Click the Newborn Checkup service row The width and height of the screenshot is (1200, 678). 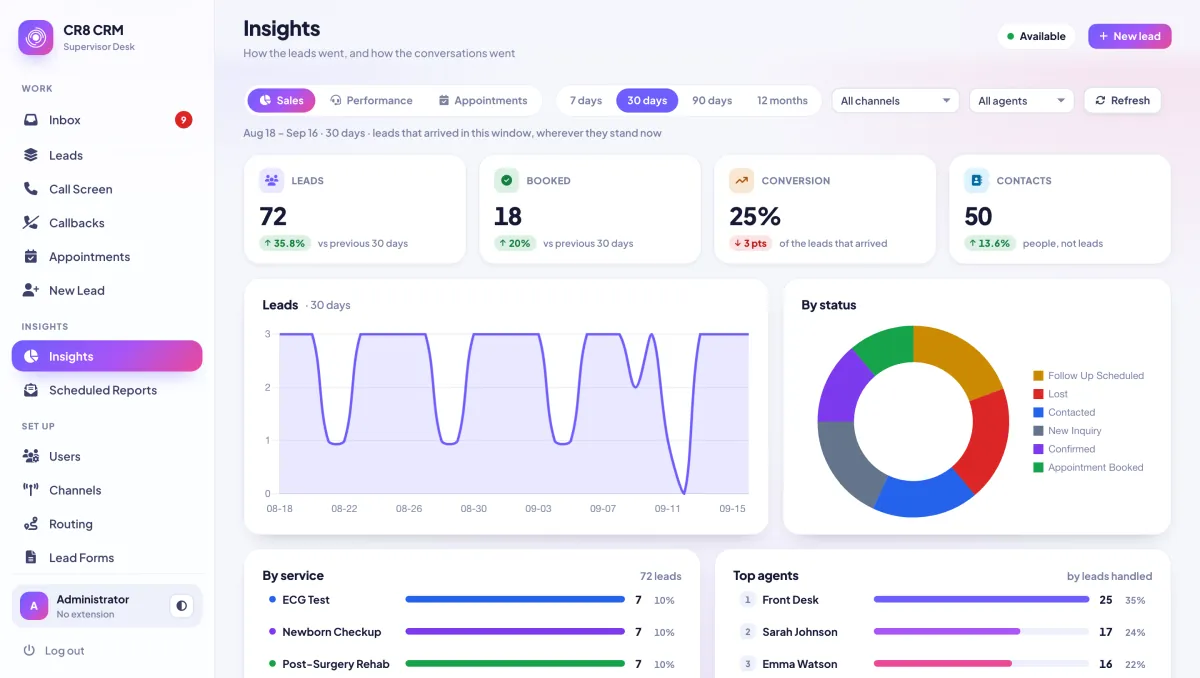click(472, 632)
